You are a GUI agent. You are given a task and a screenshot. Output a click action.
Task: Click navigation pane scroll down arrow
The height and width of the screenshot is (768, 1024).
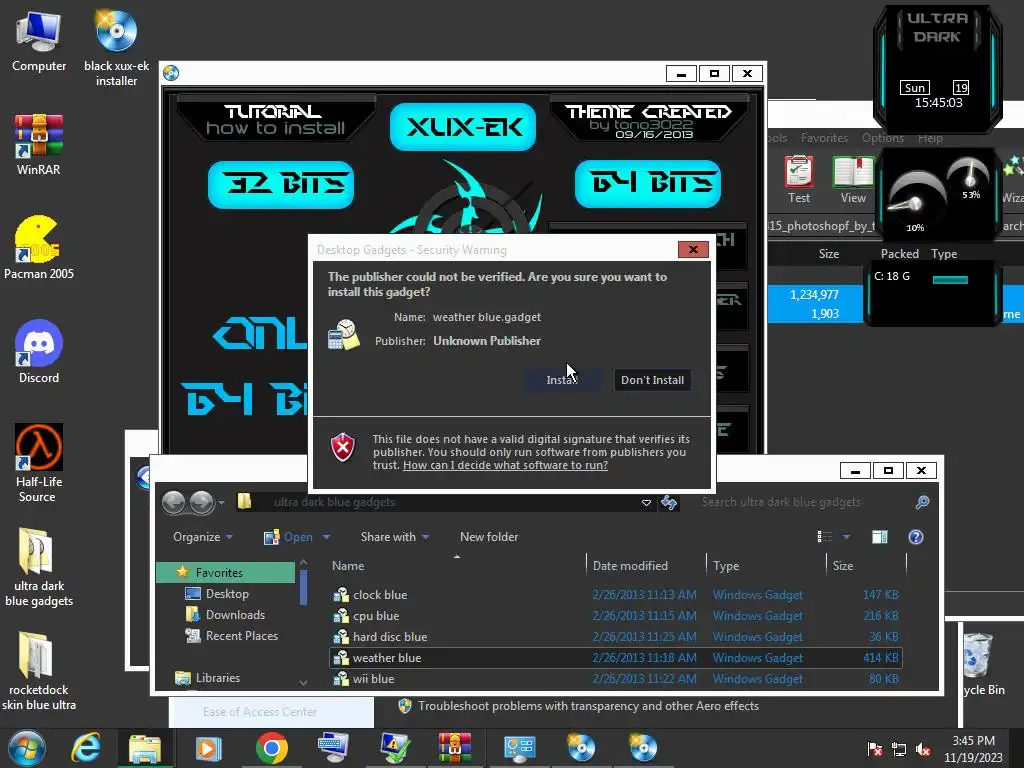303,682
